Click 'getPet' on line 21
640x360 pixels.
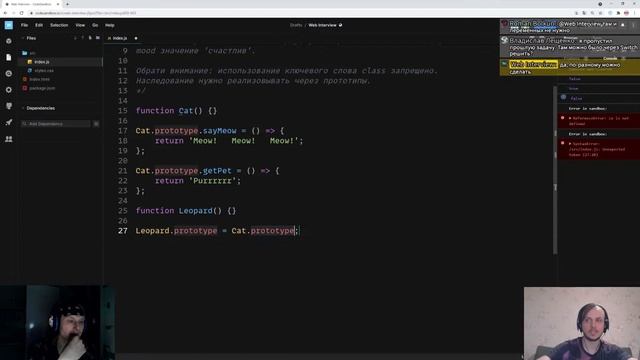coord(217,171)
